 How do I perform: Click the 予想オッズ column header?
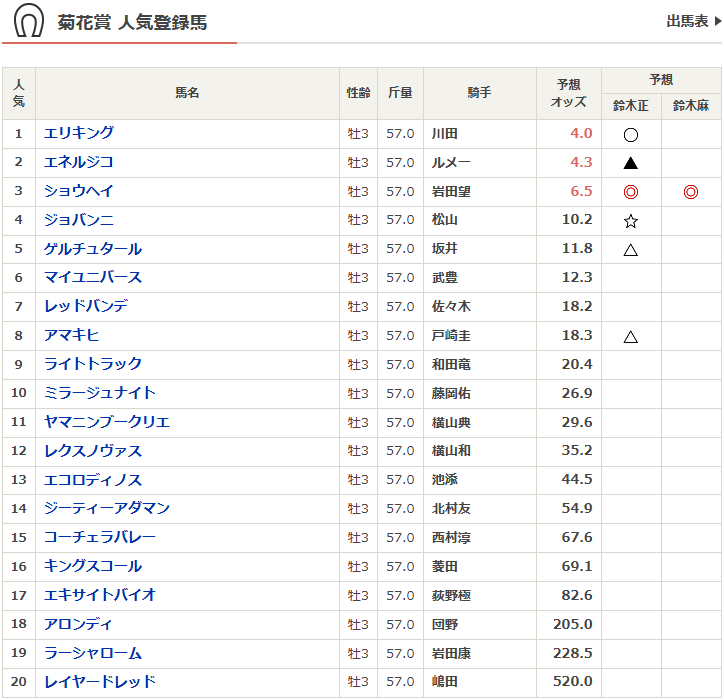point(569,94)
